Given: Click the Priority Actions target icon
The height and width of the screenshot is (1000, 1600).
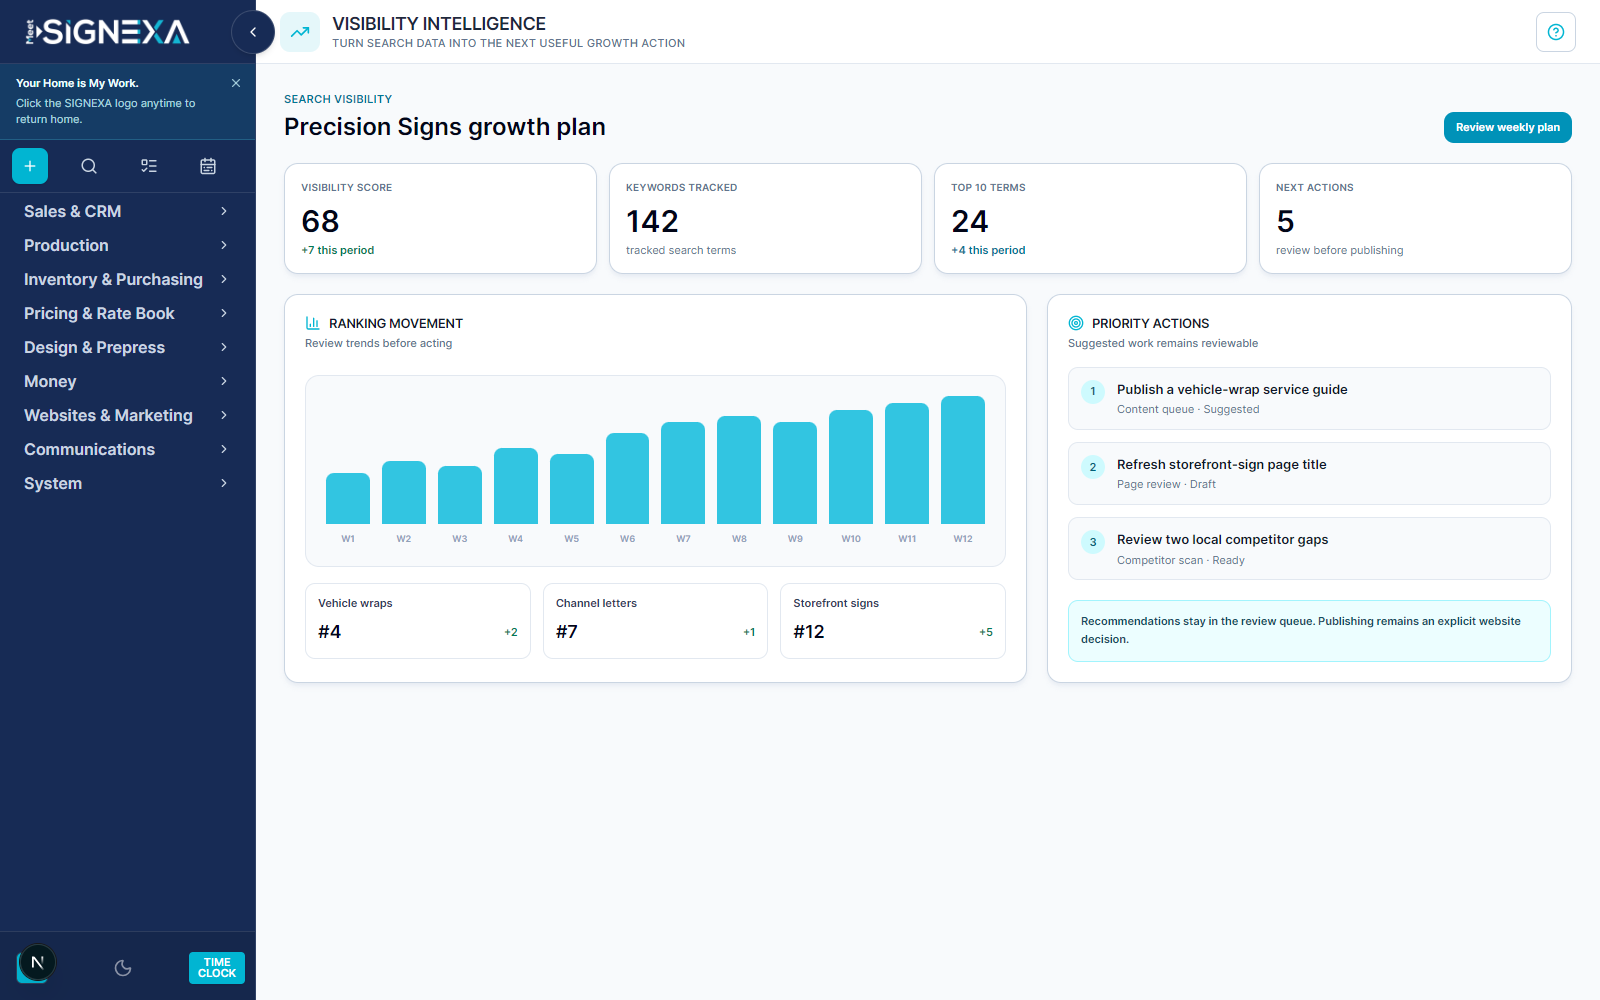Looking at the screenshot, I should [1076, 323].
